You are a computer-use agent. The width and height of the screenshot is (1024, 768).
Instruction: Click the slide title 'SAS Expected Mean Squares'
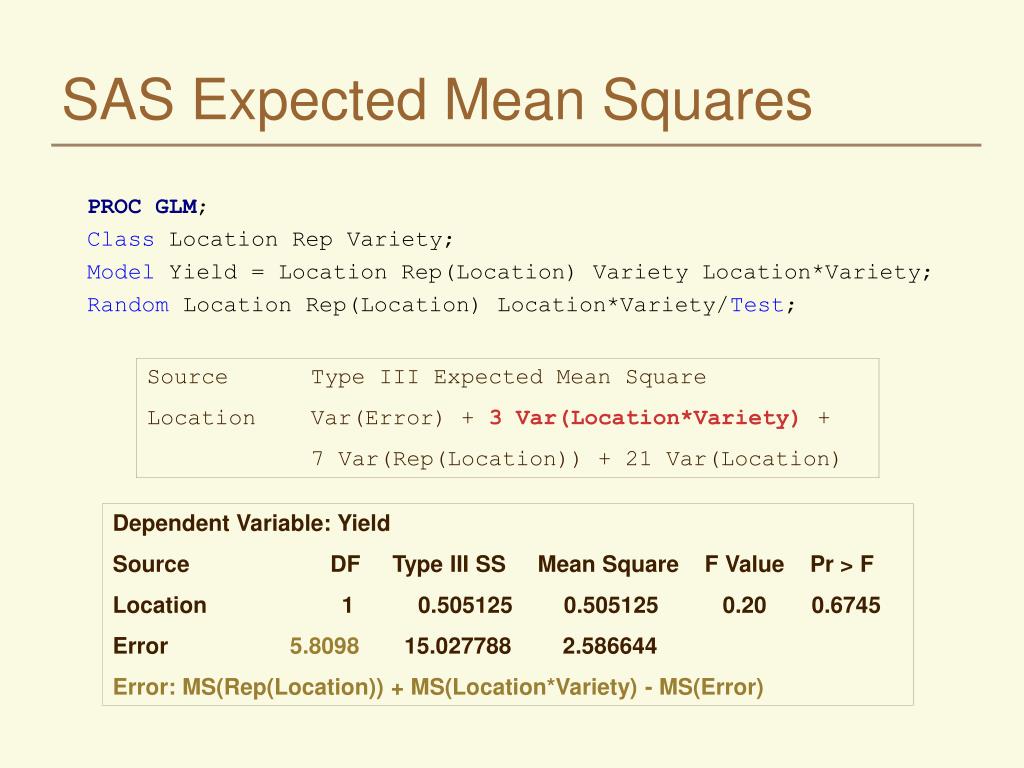[437, 101]
